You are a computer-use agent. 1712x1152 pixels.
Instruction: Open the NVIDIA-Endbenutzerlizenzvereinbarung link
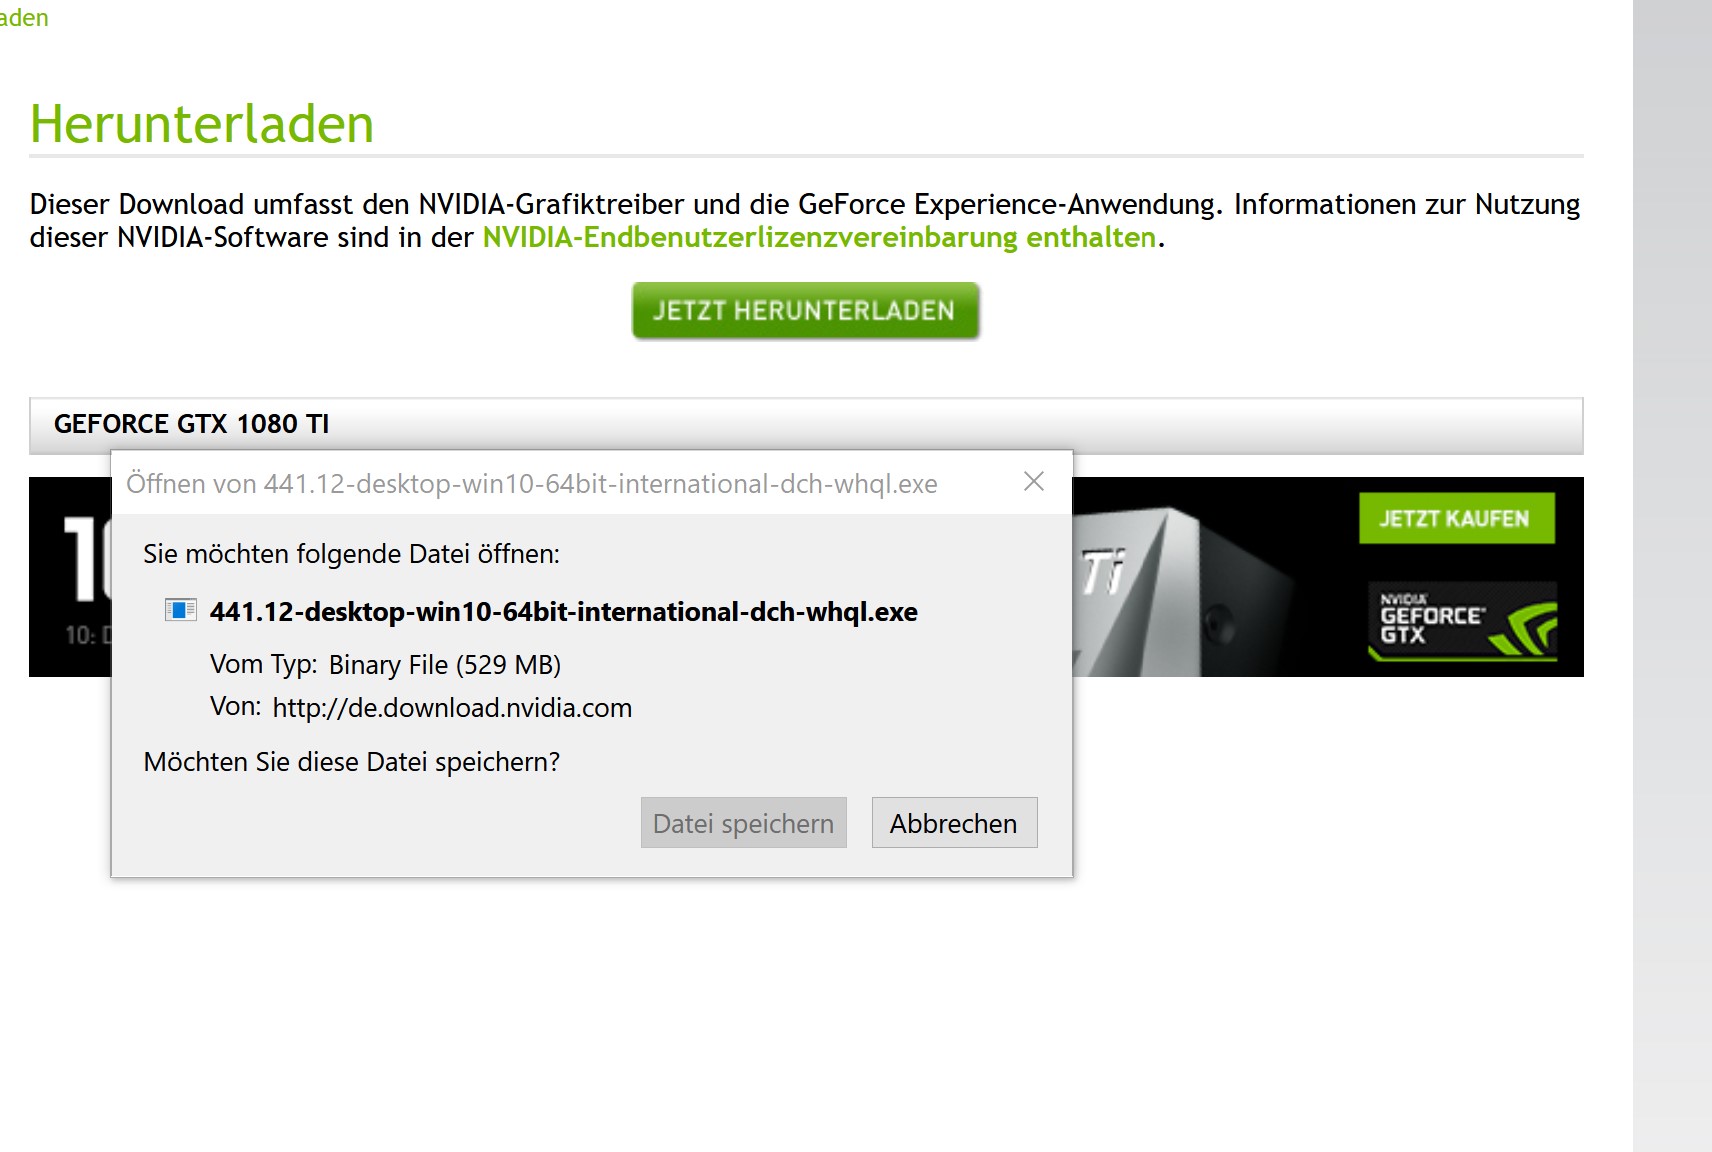pyautogui.click(x=819, y=238)
